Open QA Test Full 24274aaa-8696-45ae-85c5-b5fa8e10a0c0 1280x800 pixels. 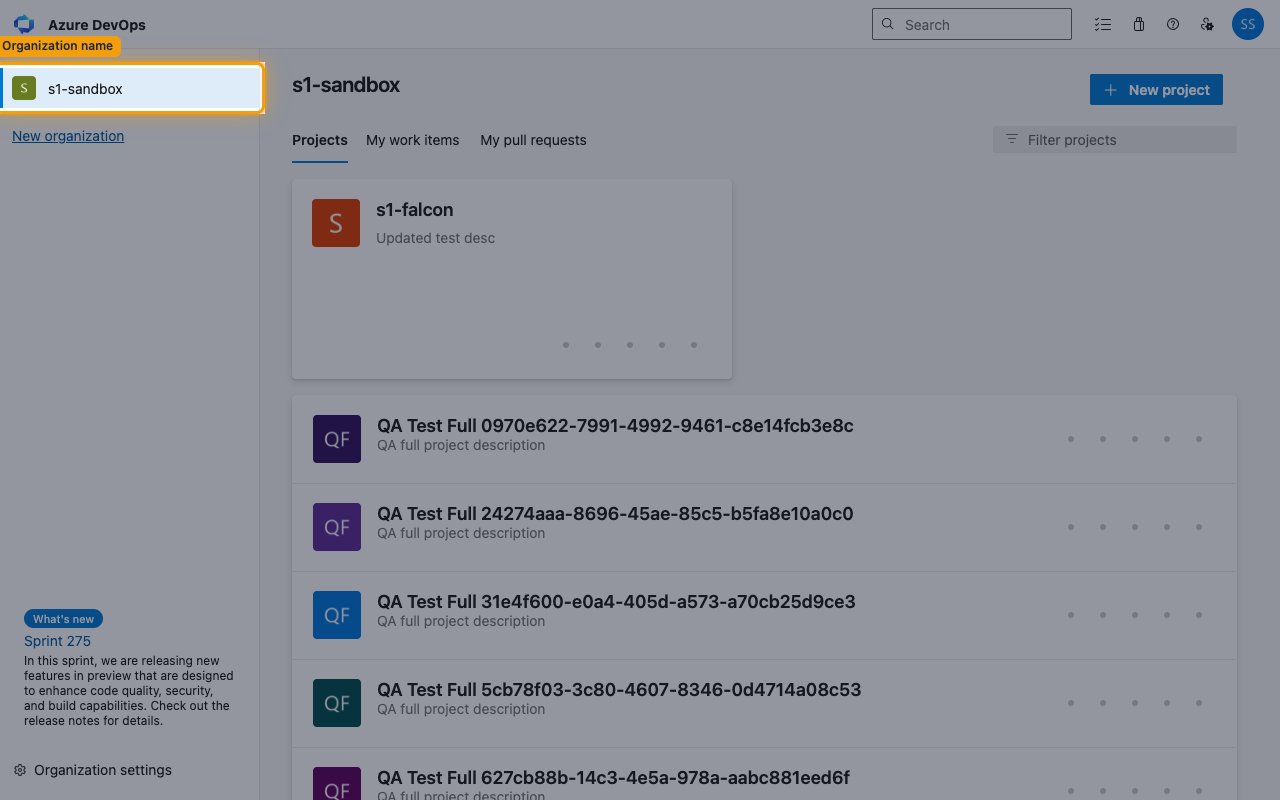tap(615, 514)
